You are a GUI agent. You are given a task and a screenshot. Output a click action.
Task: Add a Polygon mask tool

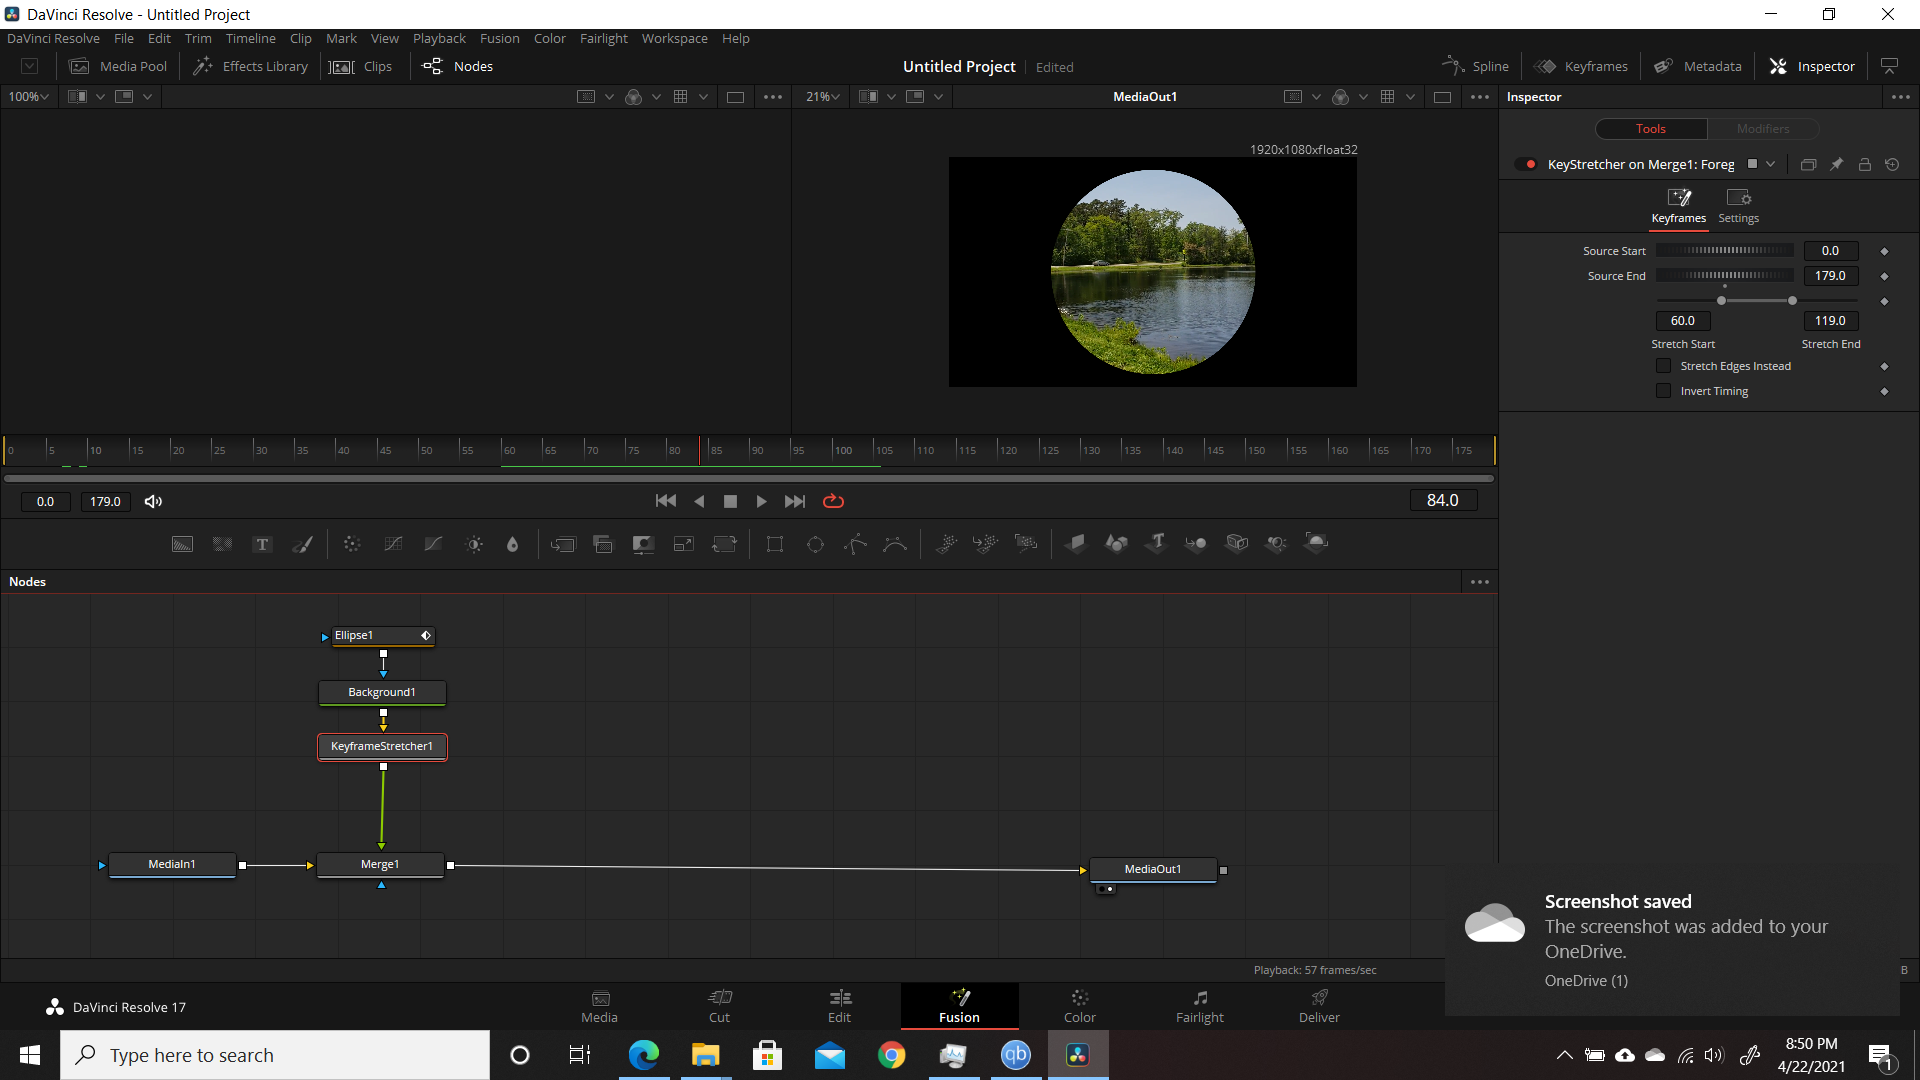(x=855, y=544)
